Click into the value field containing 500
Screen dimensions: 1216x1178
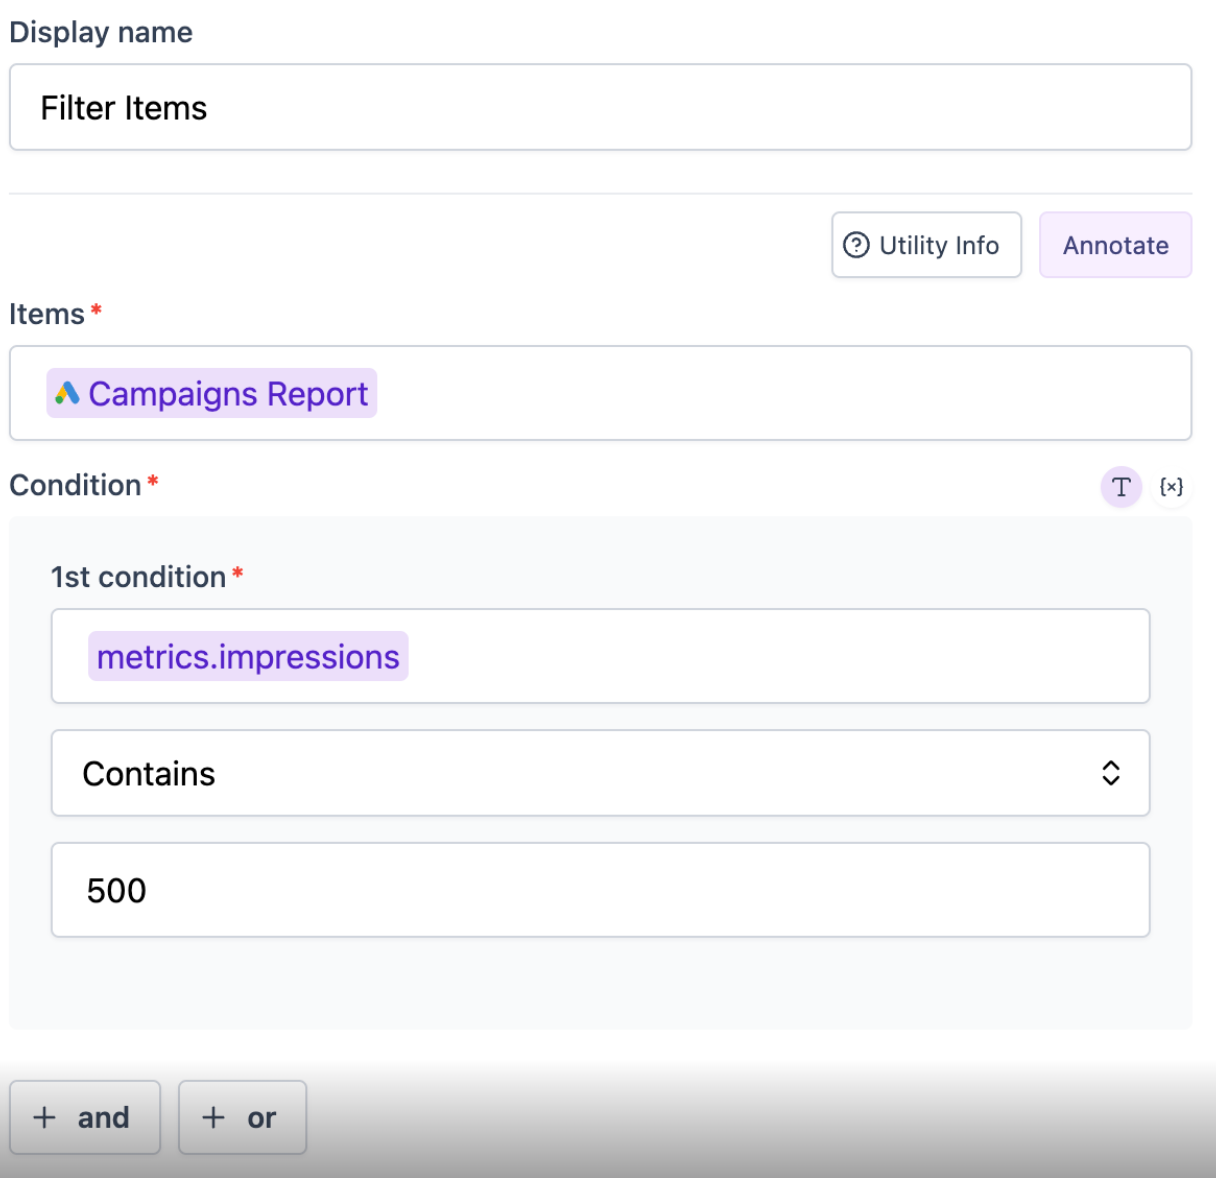[x=600, y=890]
